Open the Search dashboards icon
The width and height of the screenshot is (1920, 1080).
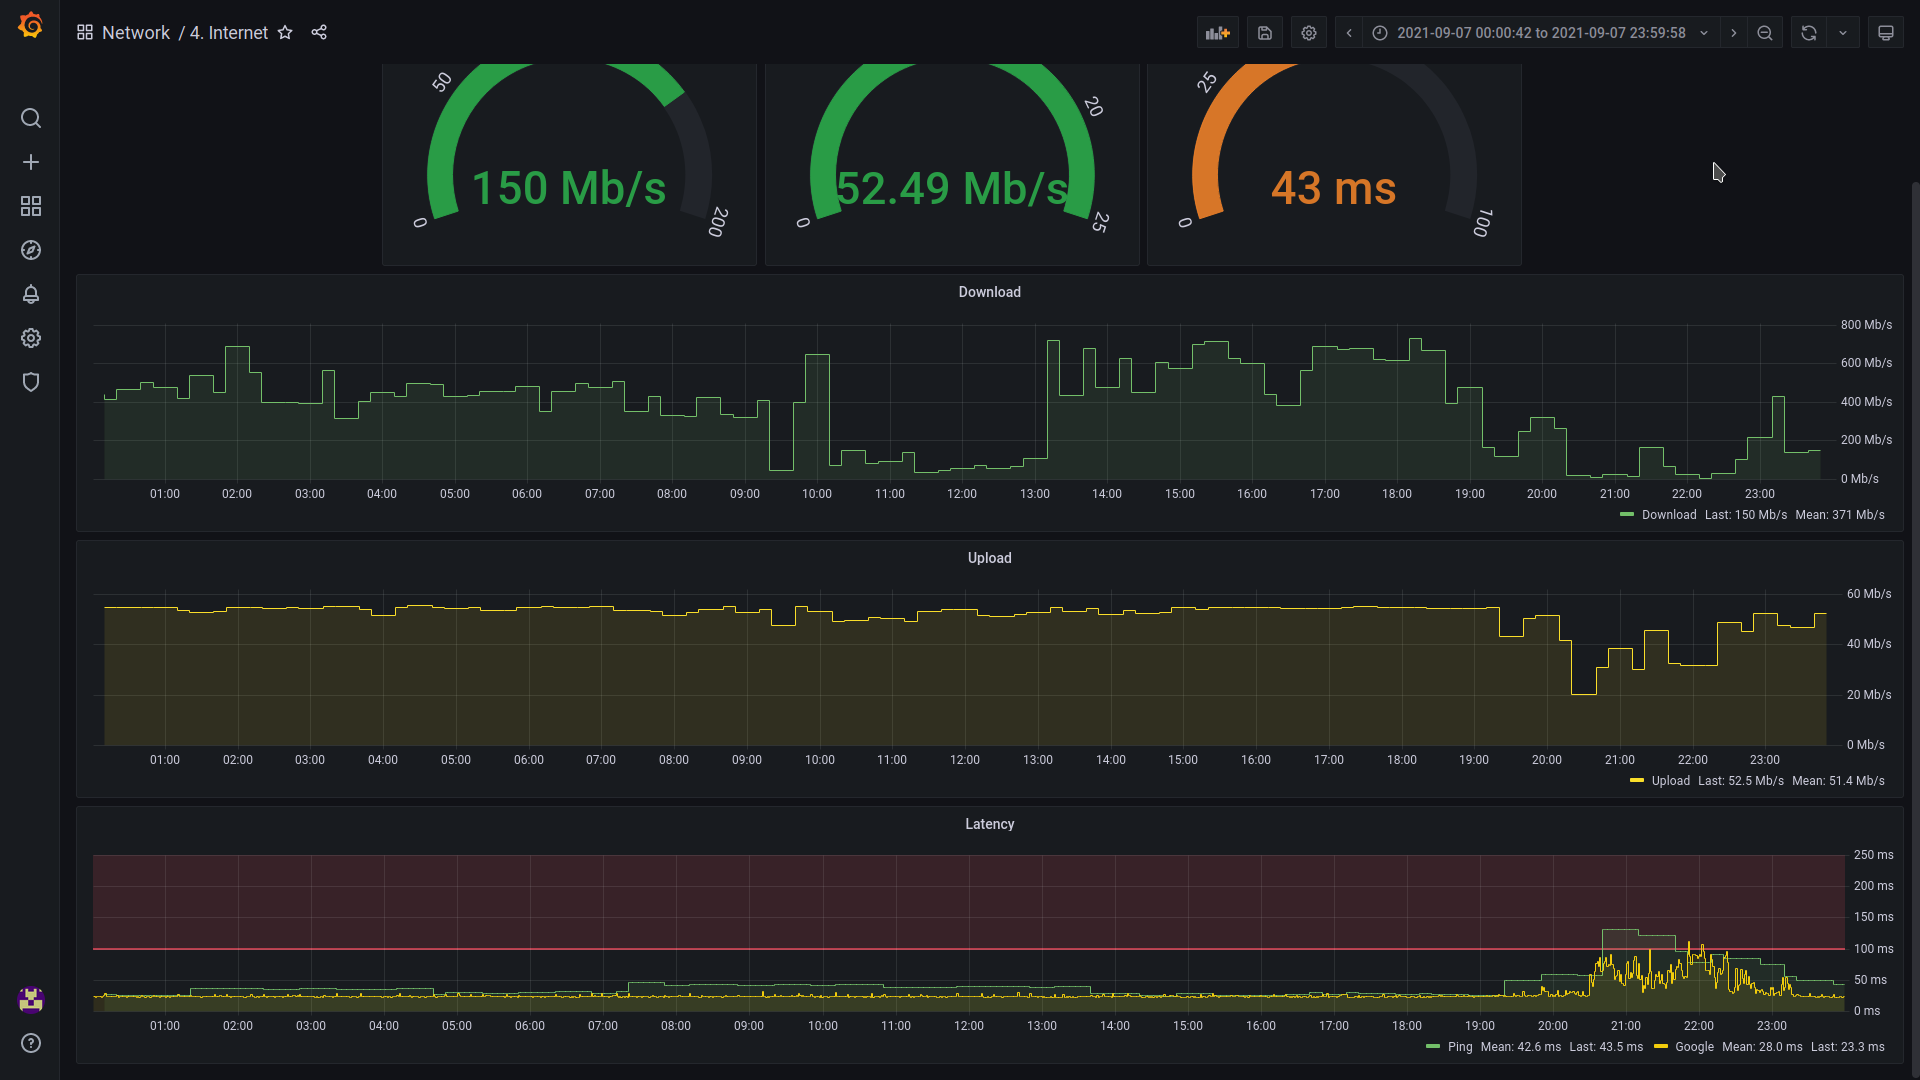[31, 119]
